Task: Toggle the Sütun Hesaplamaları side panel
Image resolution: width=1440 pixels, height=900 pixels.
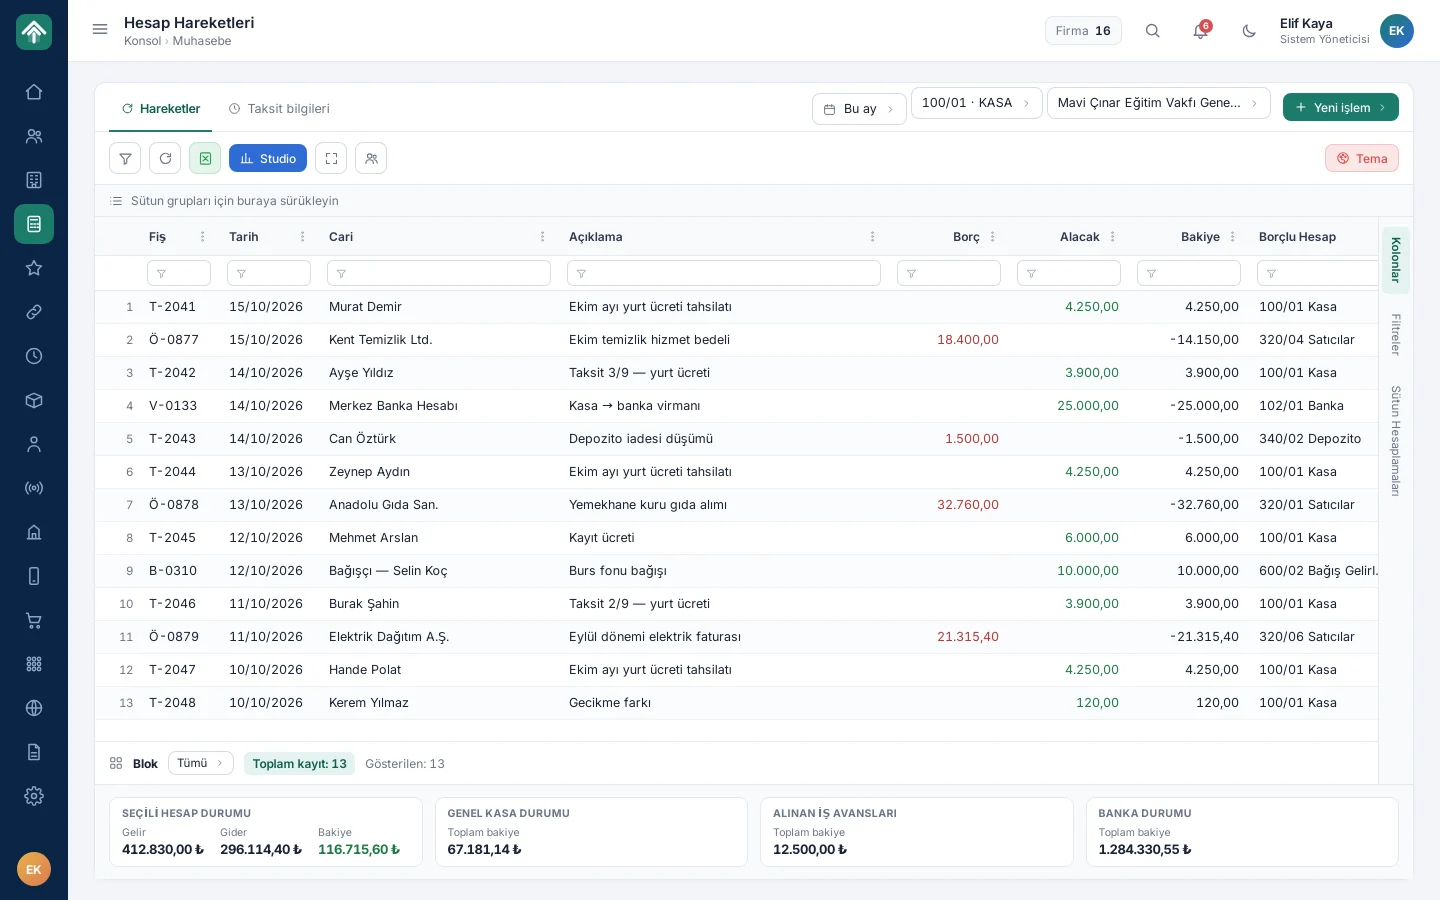Action: [1396, 441]
